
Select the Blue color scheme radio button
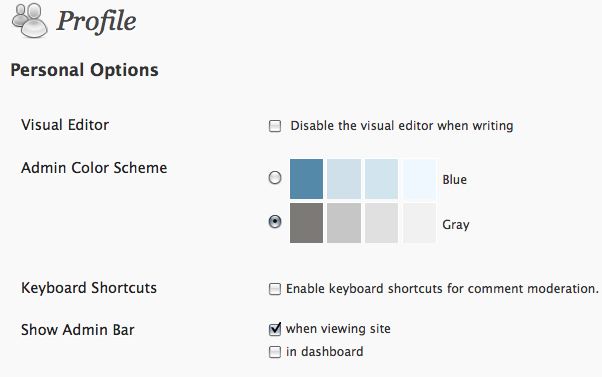point(275,178)
